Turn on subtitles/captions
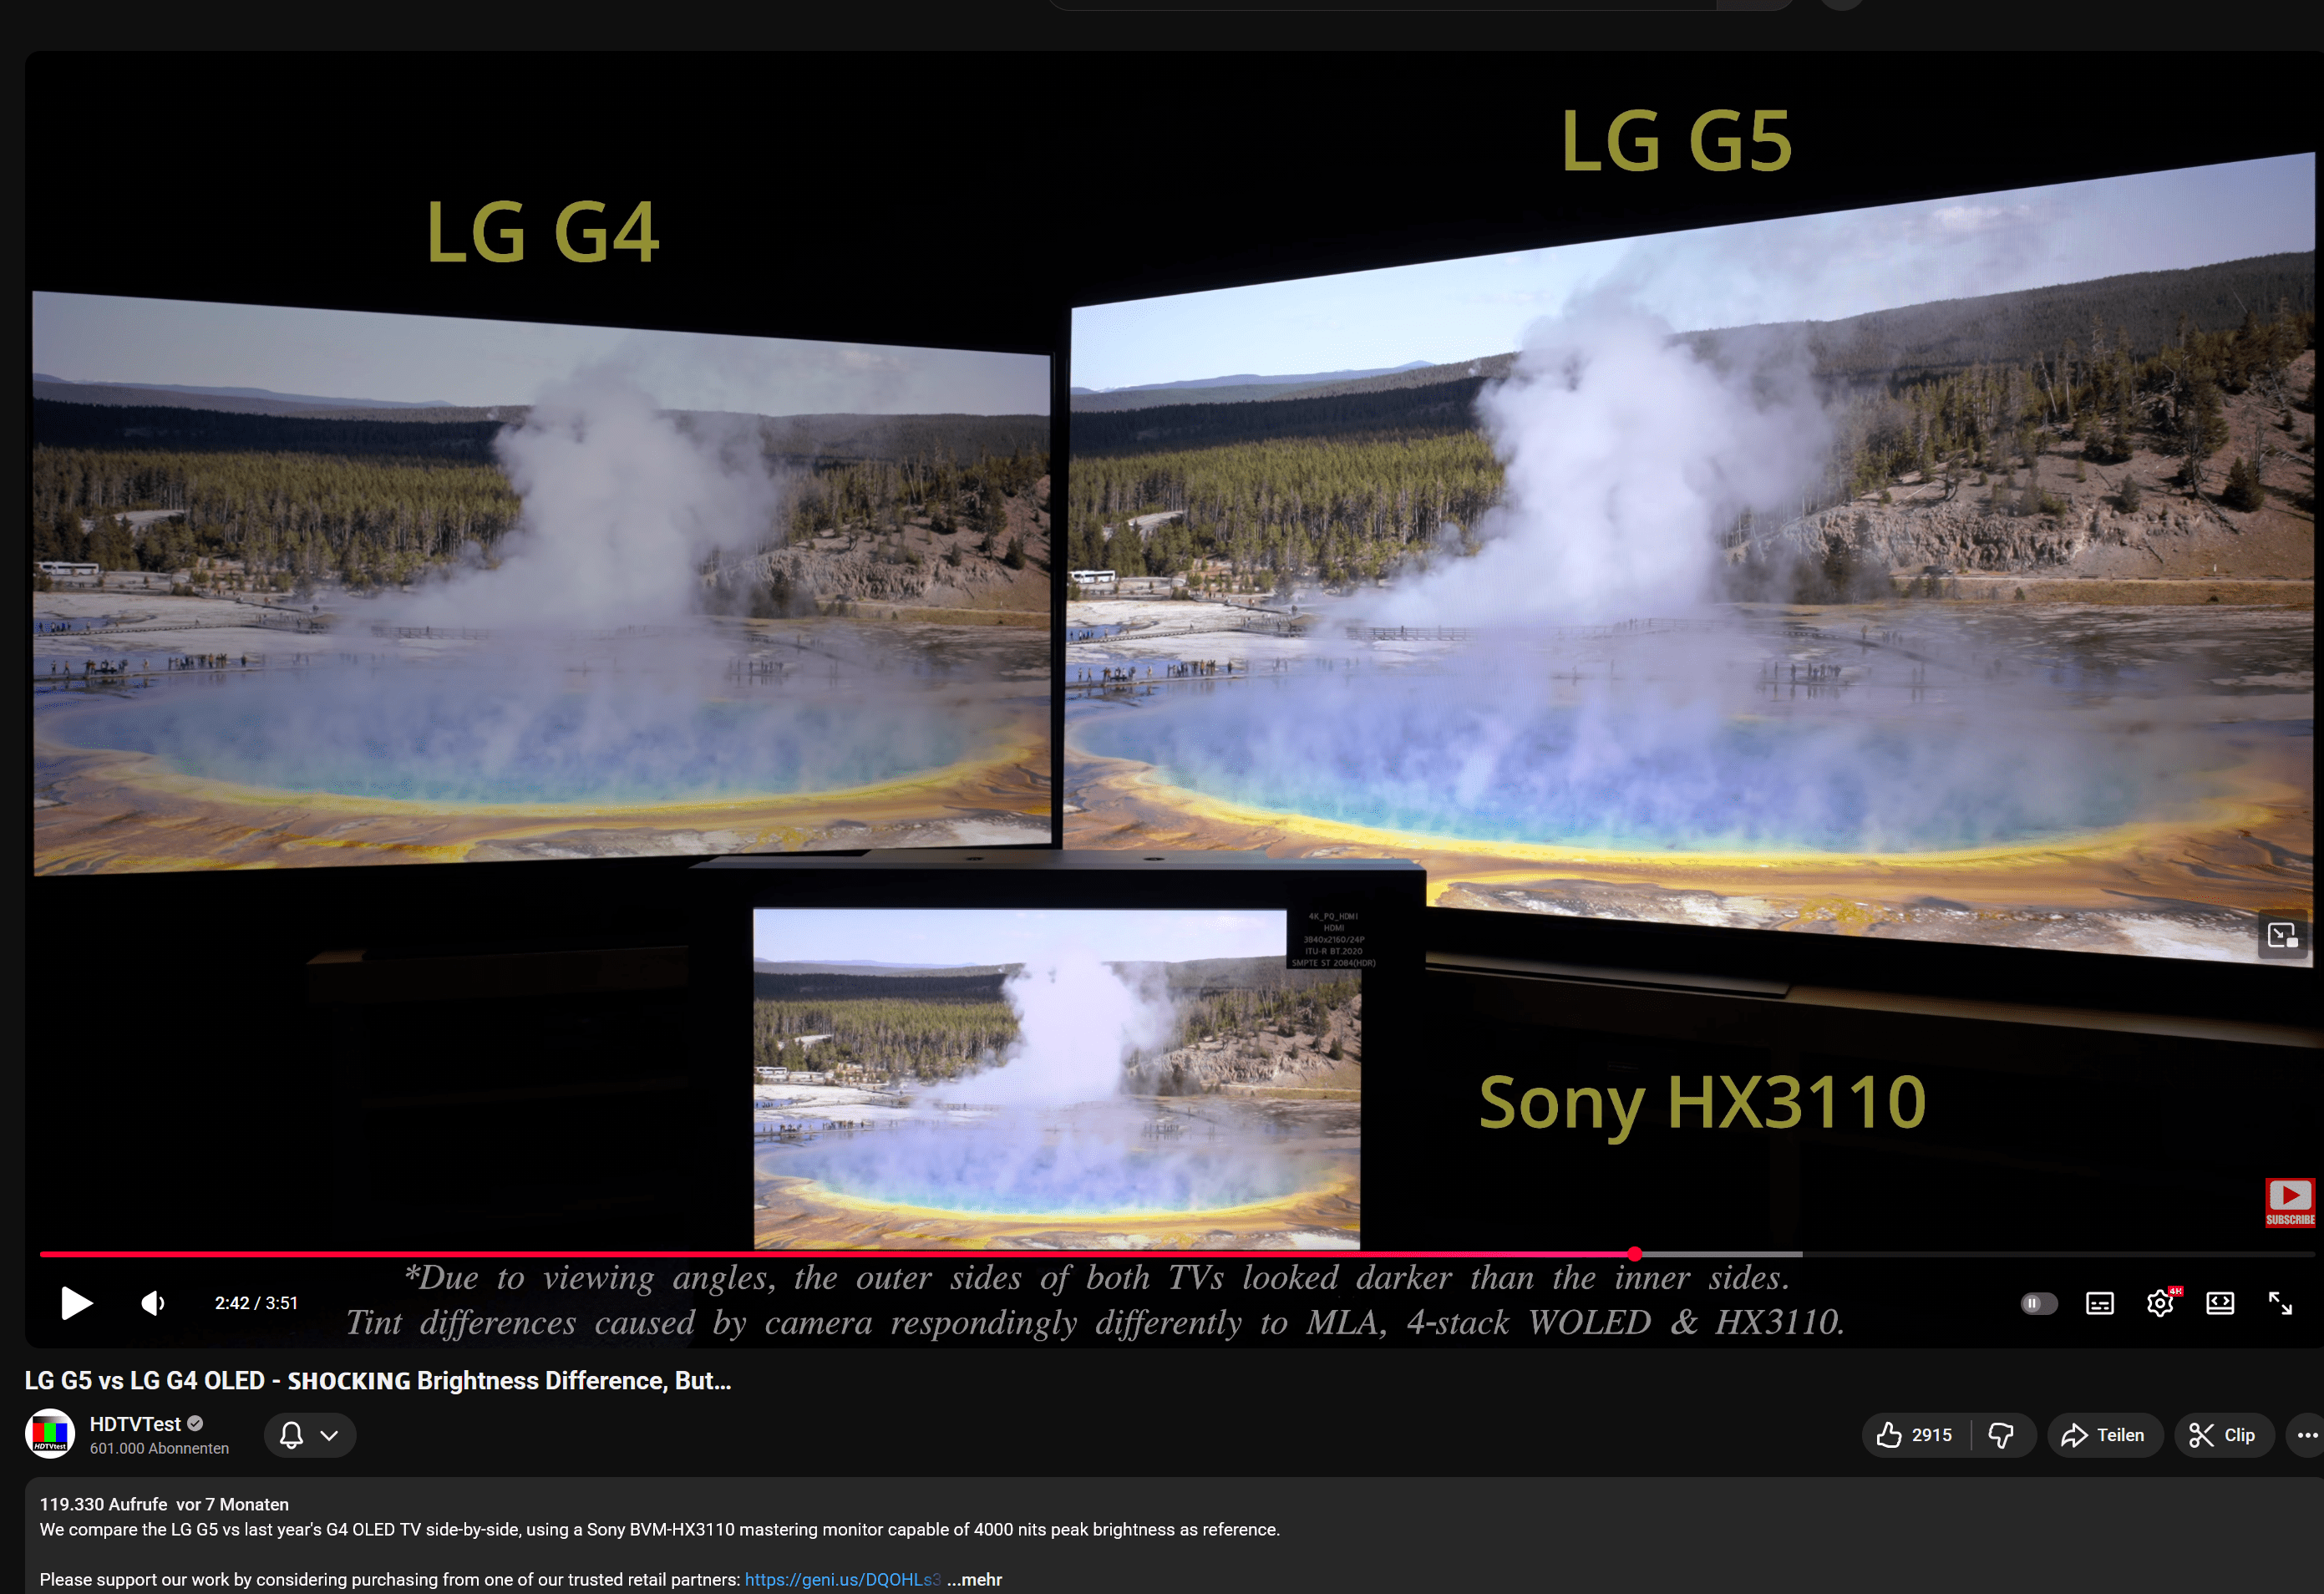The image size is (2324, 1594). 2099,1303
